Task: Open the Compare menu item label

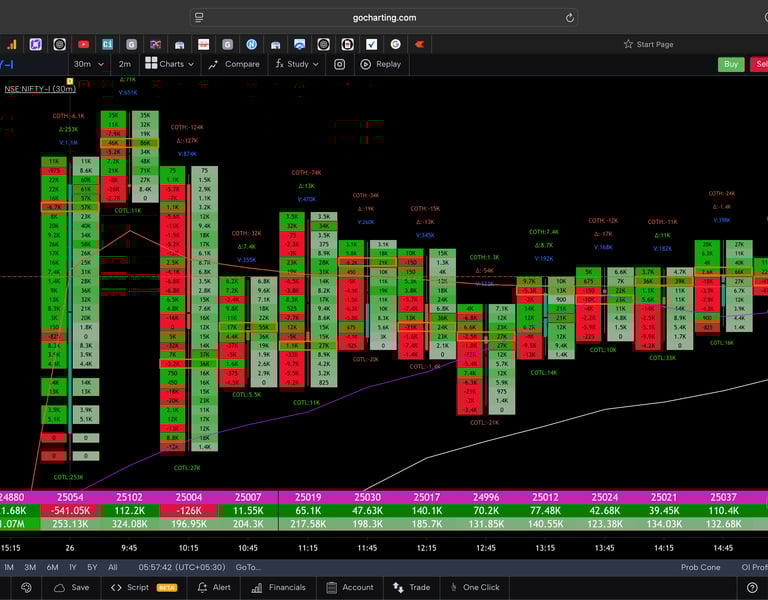Action: tap(242, 64)
